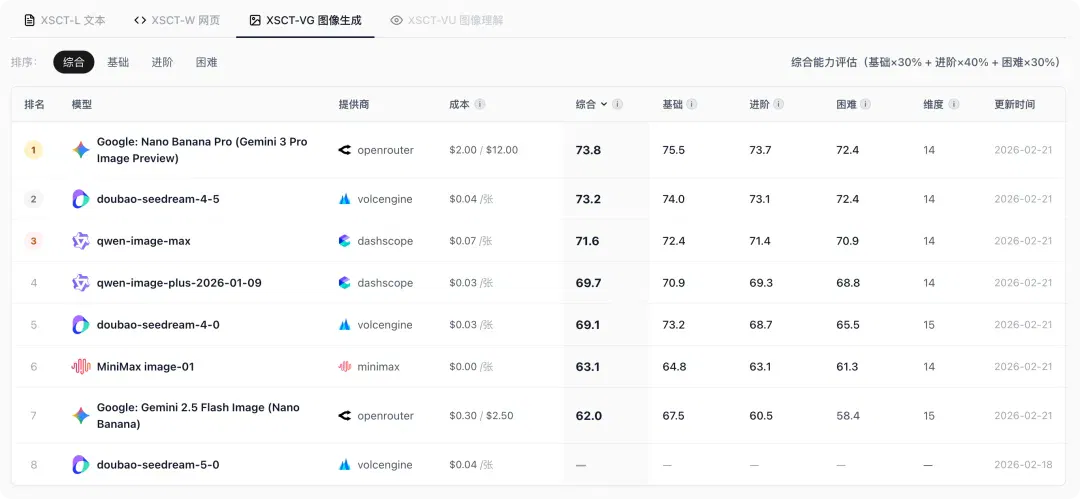
Task: Sort by 综合 pill button
Action: click(x=74, y=62)
